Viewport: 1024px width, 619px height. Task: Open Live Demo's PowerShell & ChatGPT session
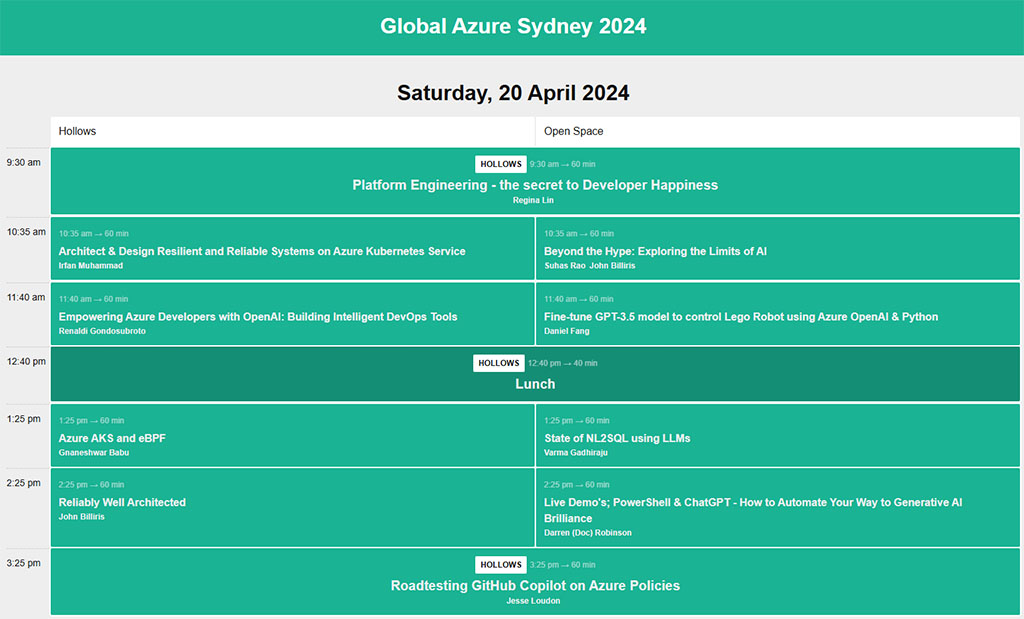(778, 507)
